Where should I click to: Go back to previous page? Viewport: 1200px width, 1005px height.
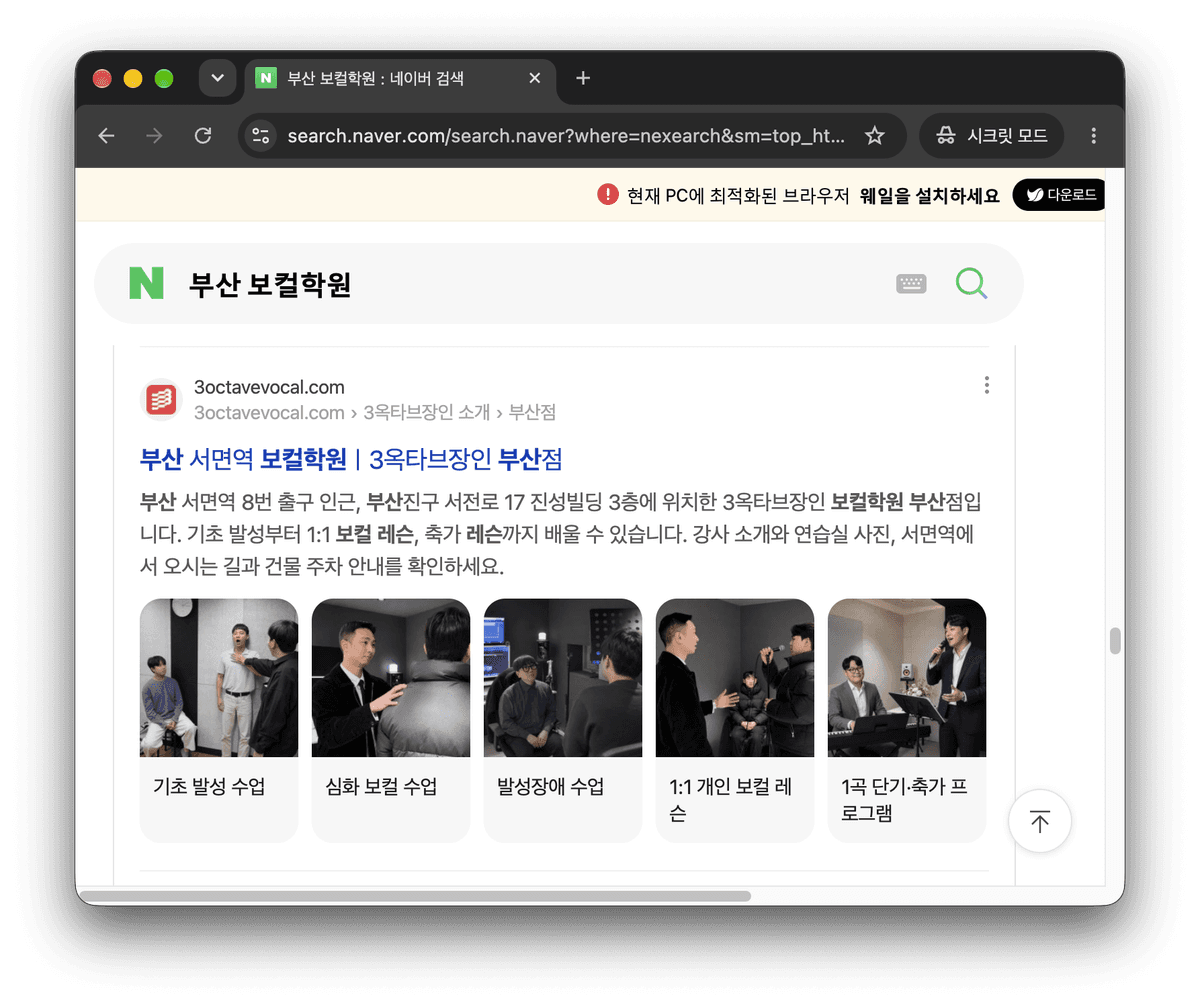tap(107, 135)
